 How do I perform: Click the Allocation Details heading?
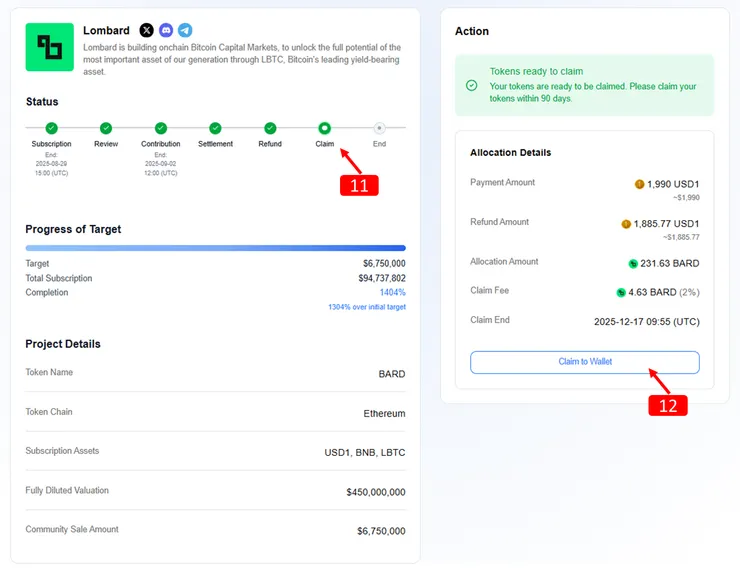511,152
